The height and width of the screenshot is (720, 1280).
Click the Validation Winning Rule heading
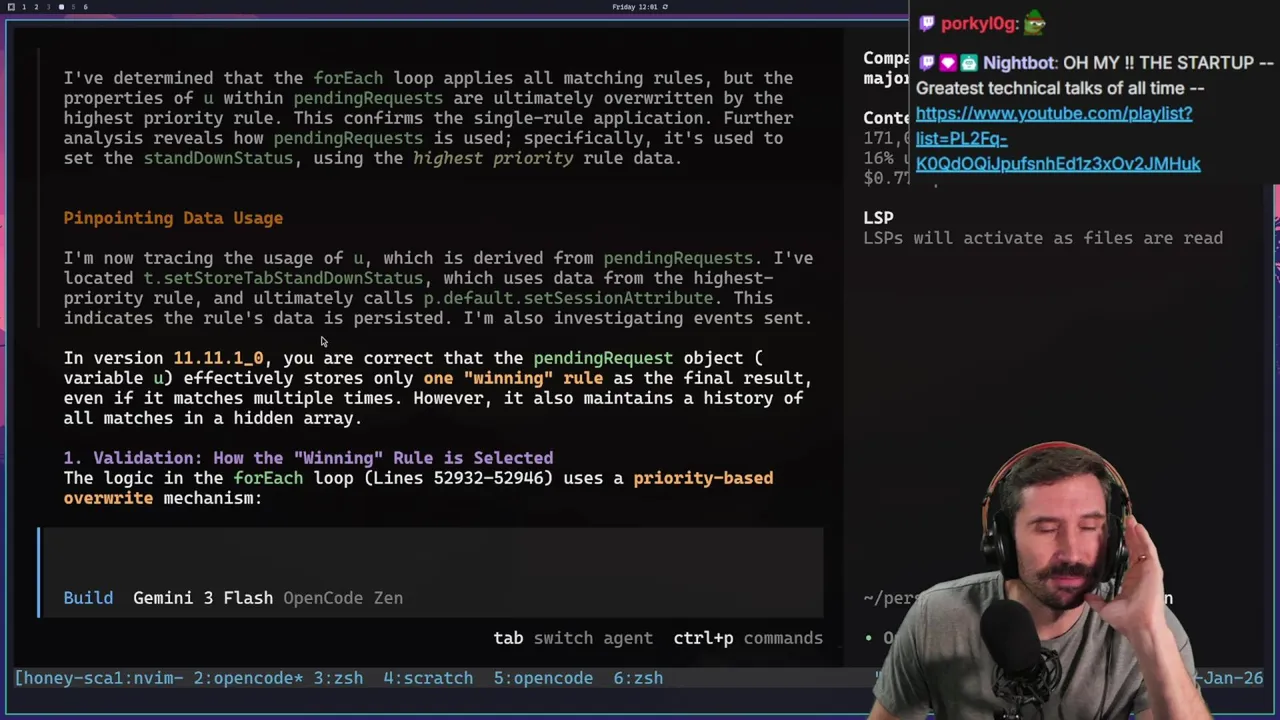pyautogui.click(x=308, y=458)
